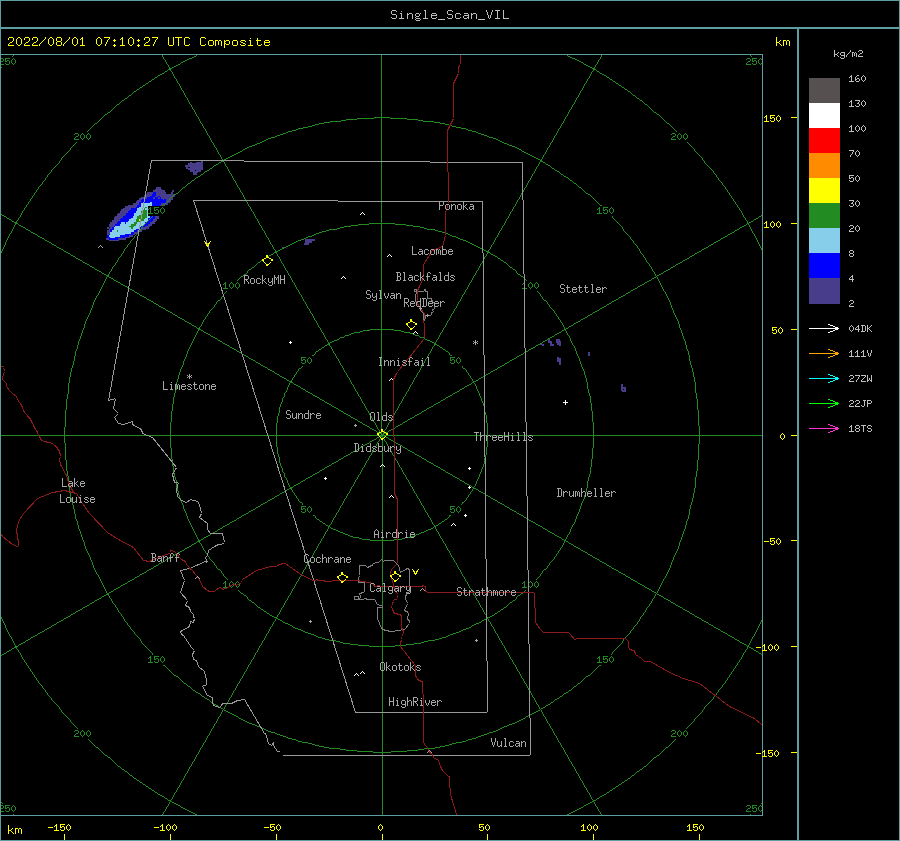Viewport: 900px width, 841px height.
Task: Select the blue 4-8 legend swatch
Action: click(x=824, y=266)
